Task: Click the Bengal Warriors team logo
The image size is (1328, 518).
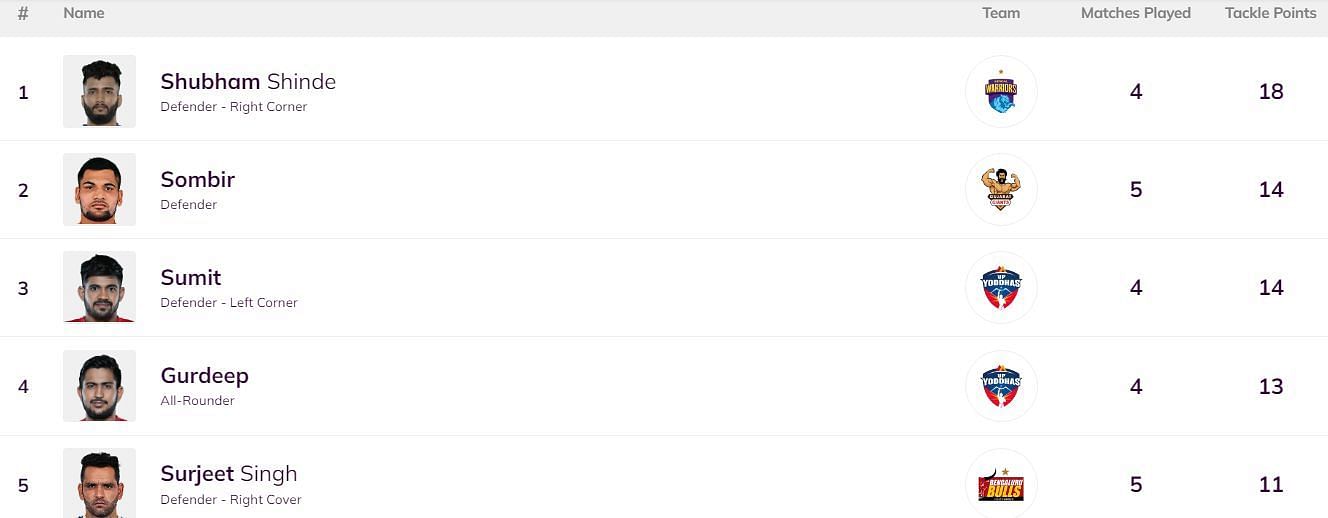Action: coord(1001,92)
